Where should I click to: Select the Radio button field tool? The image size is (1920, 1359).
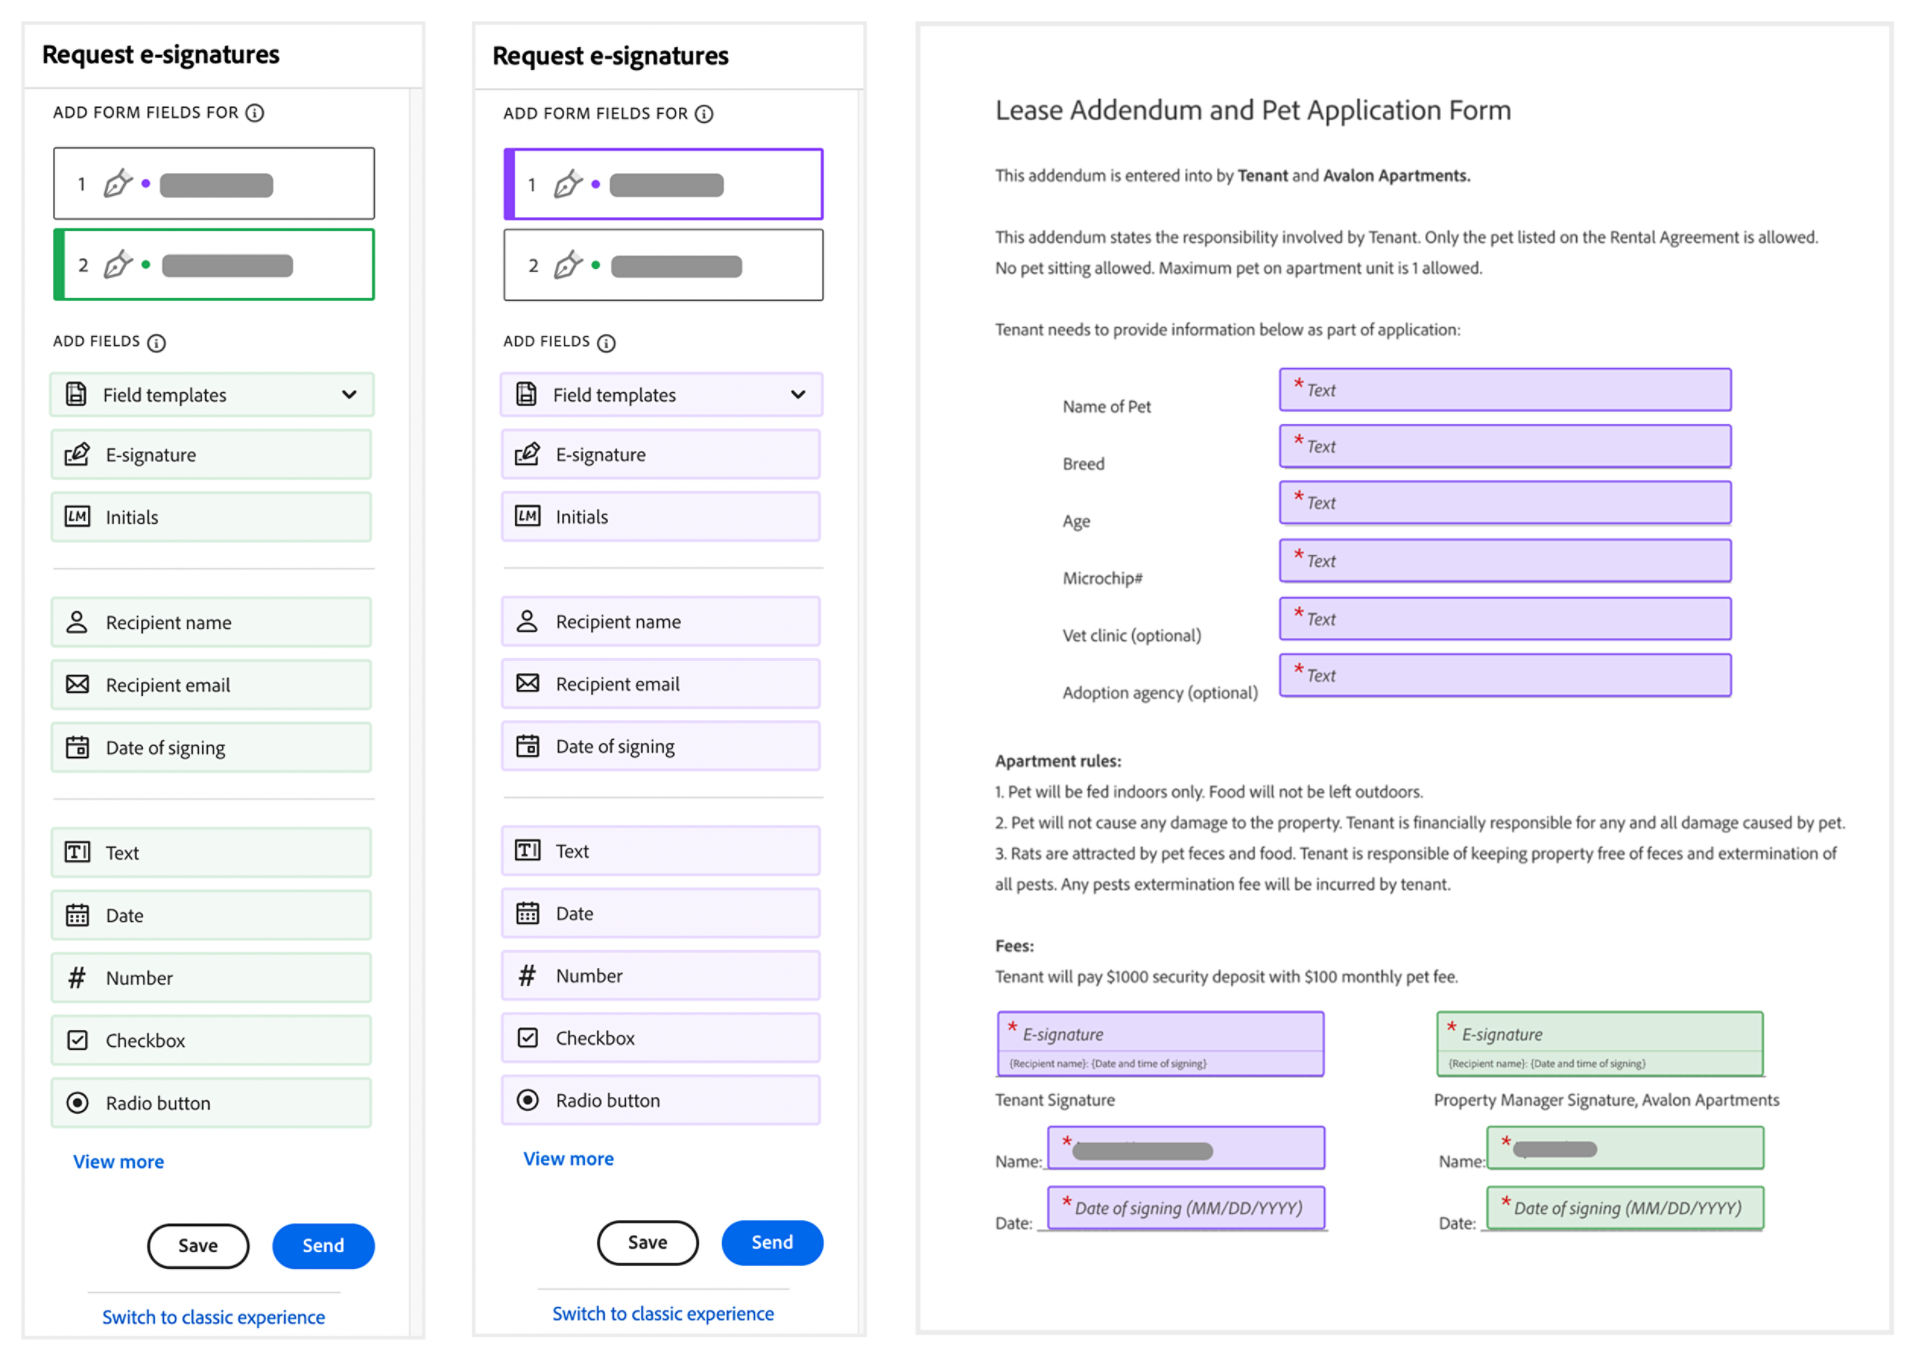211,1102
